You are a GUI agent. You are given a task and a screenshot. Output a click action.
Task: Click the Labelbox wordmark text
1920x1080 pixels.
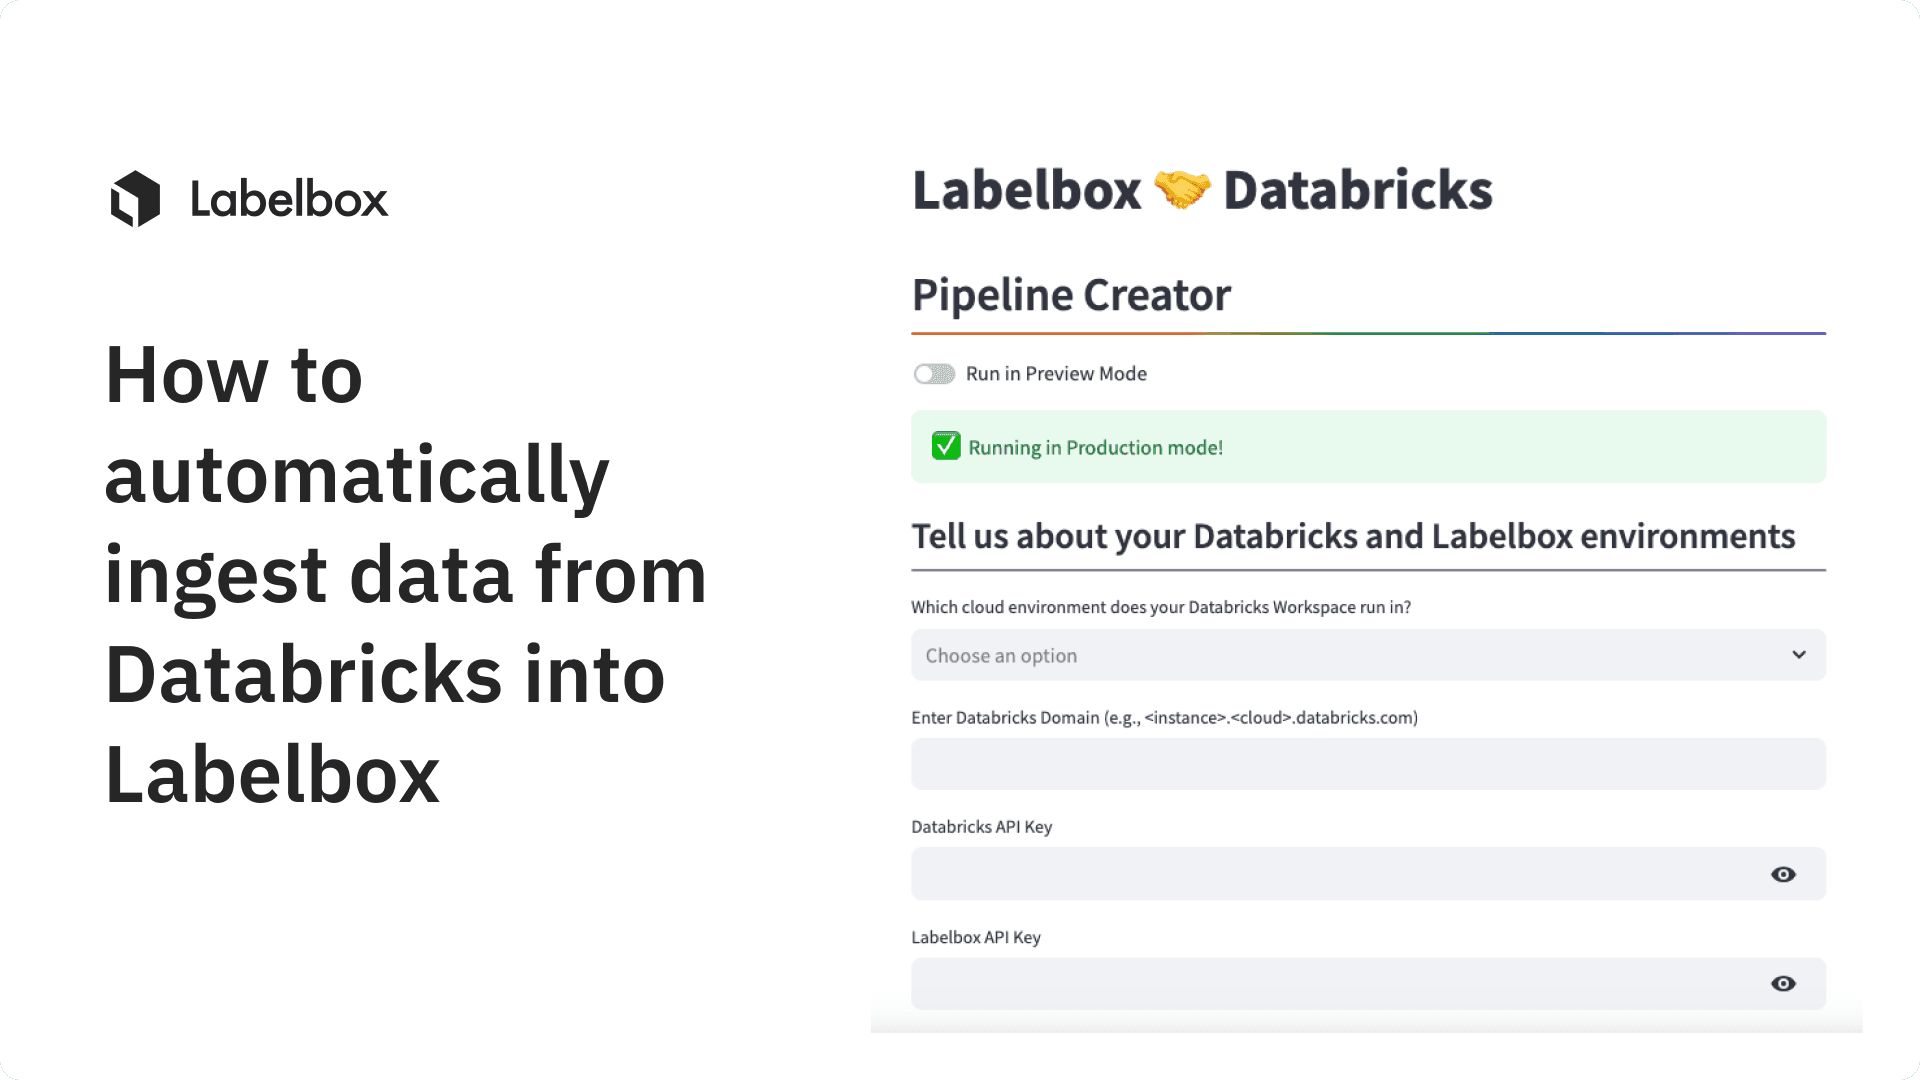click(289, 199)
